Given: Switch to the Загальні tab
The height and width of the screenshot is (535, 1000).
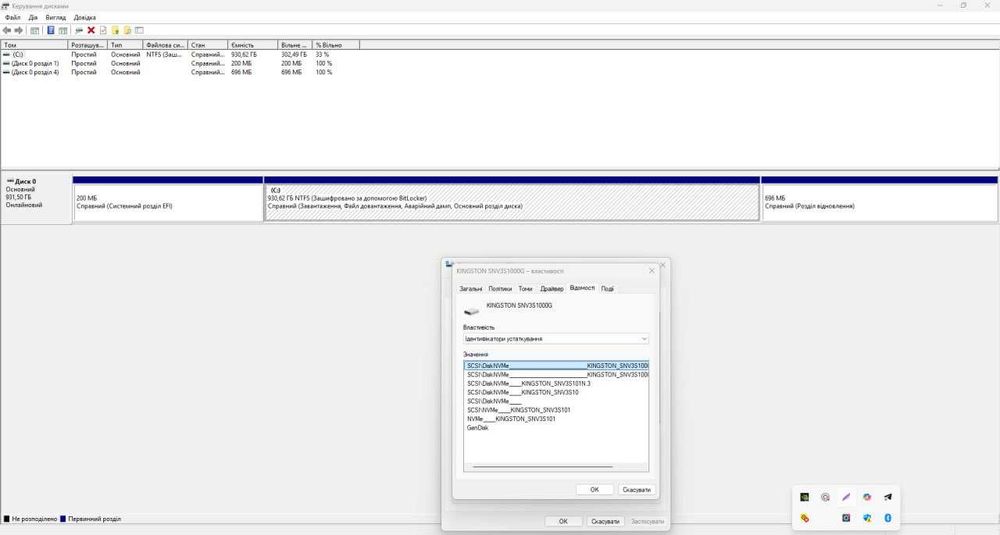Looking at the screenshot, I should click(471, 289).
